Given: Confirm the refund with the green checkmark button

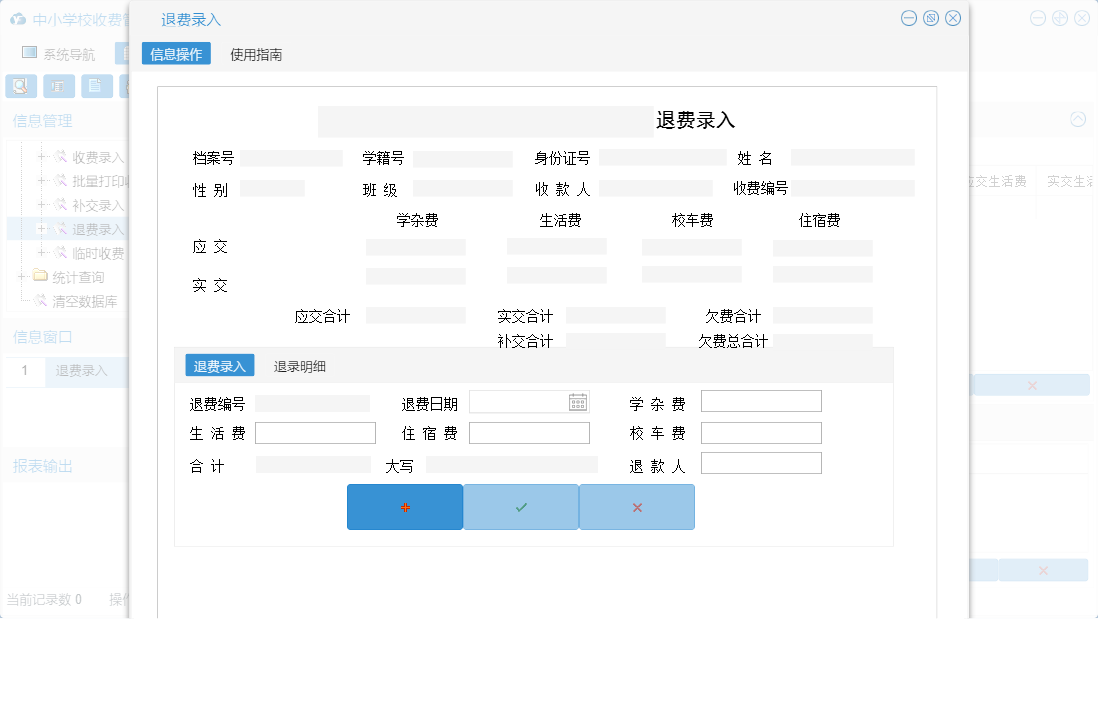Looking at the screenshot, I should 520,507.
